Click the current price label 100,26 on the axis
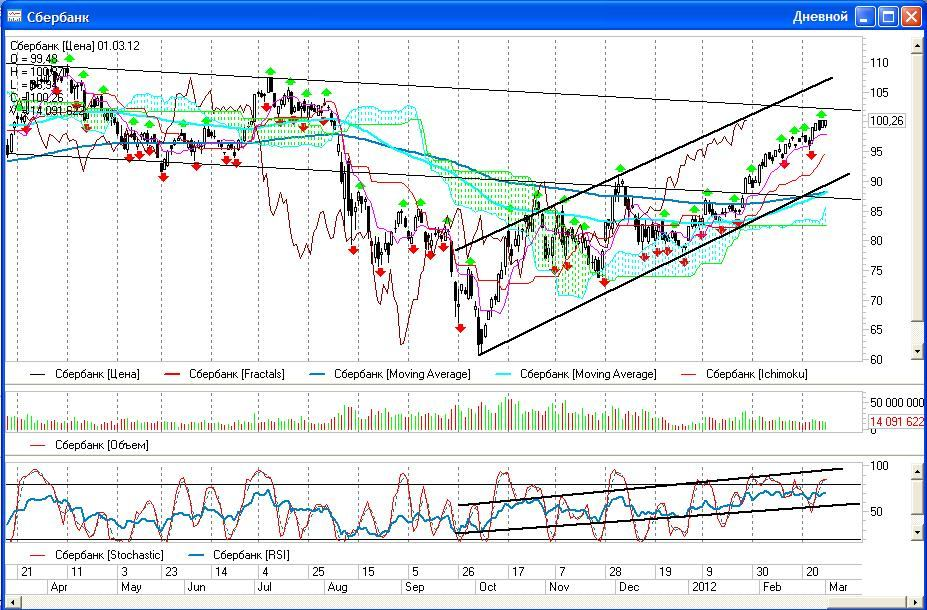The image size is (927, 610). (886, 122)
